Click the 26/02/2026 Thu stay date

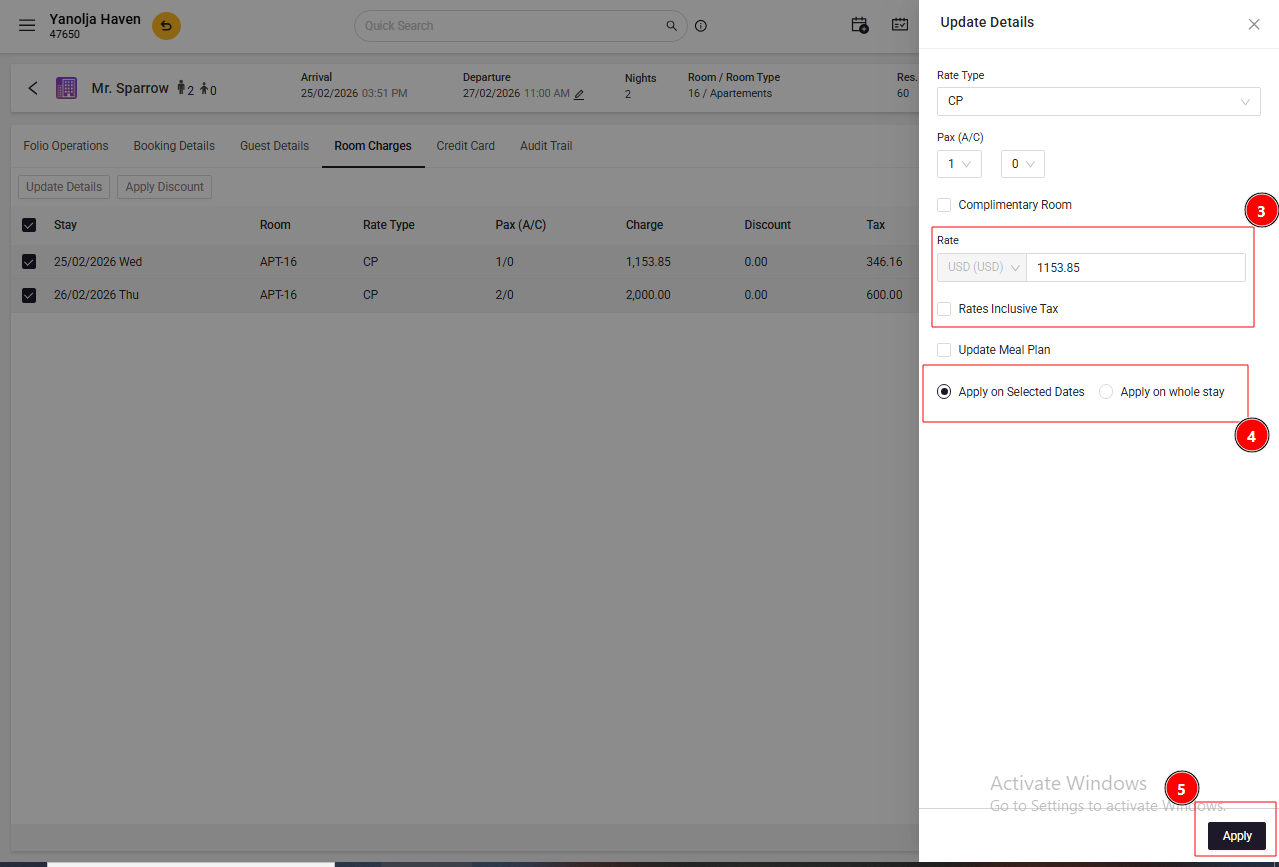click(97, 295)
